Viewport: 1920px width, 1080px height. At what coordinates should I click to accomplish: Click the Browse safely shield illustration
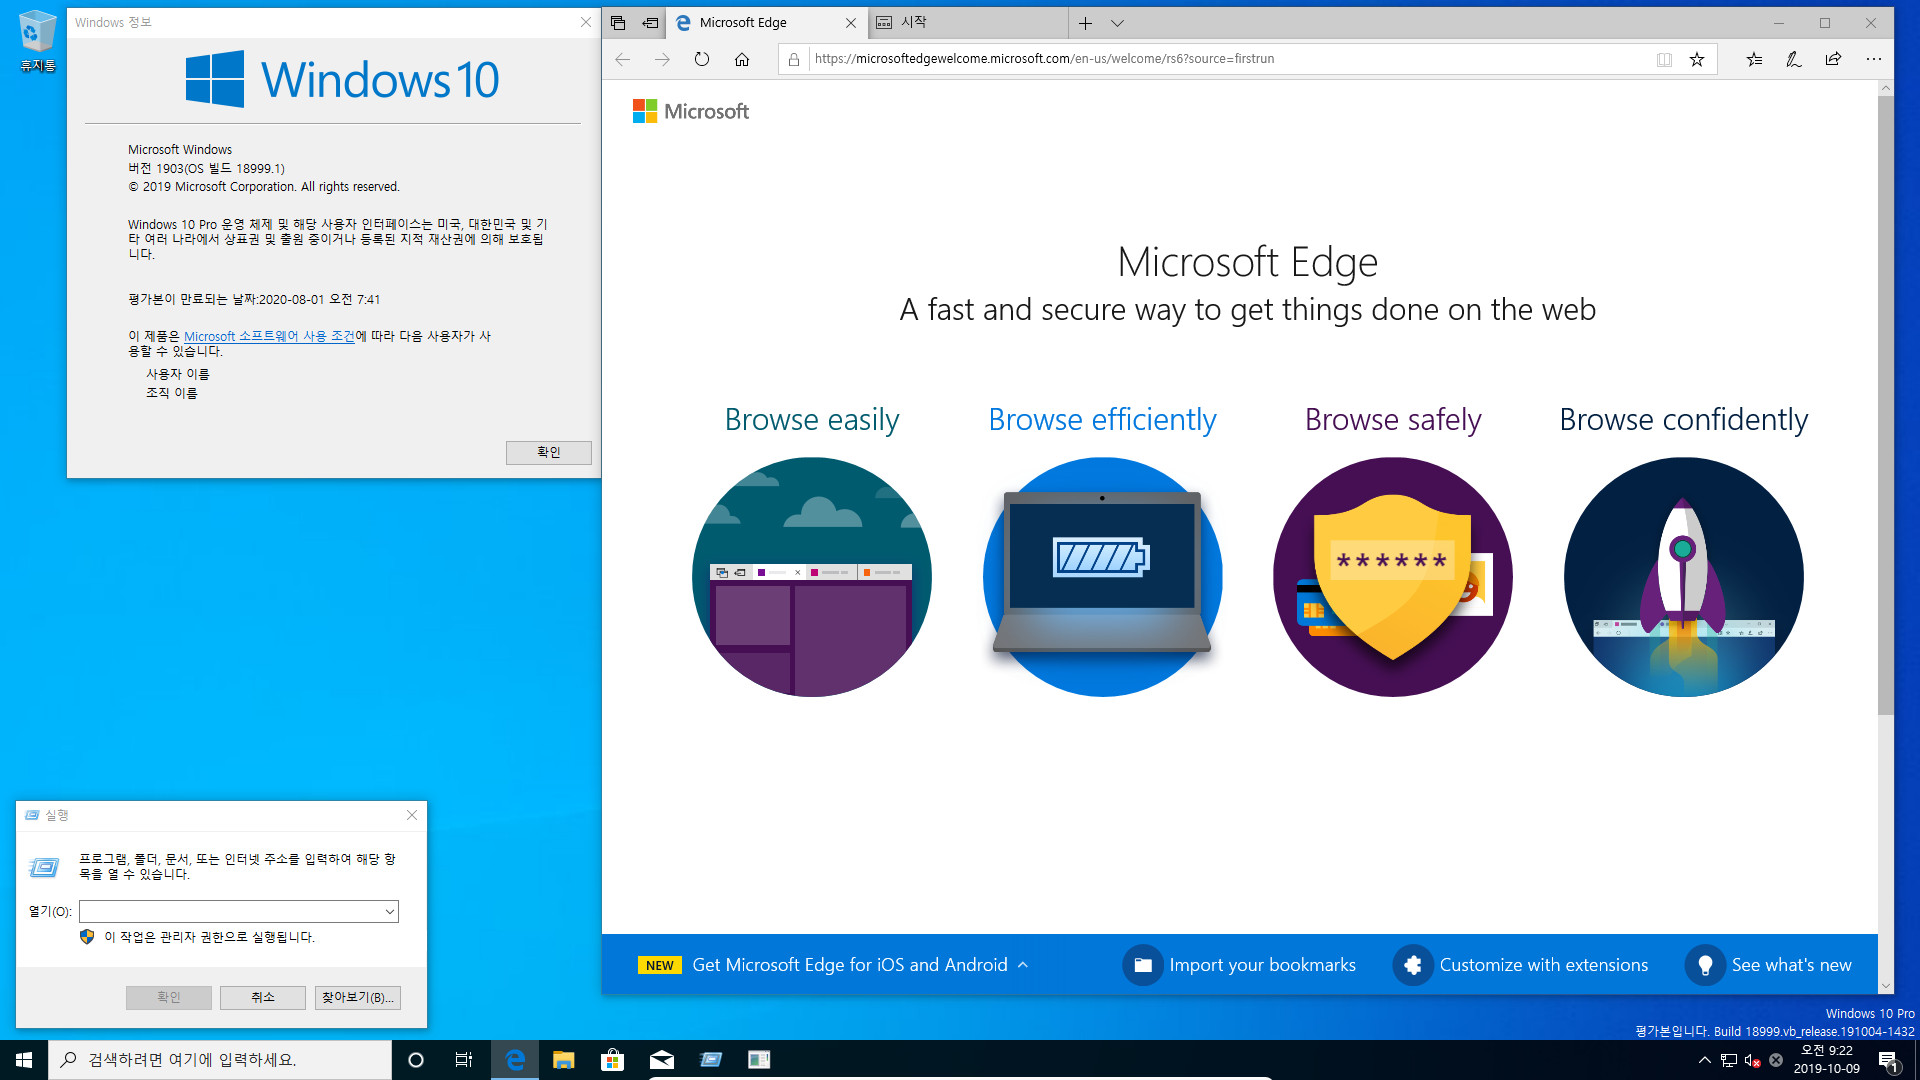1393,577
